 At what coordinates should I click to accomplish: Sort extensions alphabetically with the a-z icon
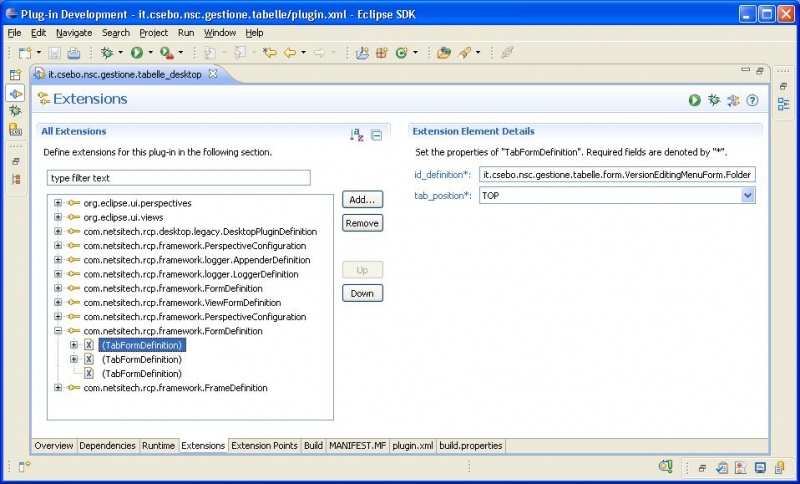click(x=356, y=135)
